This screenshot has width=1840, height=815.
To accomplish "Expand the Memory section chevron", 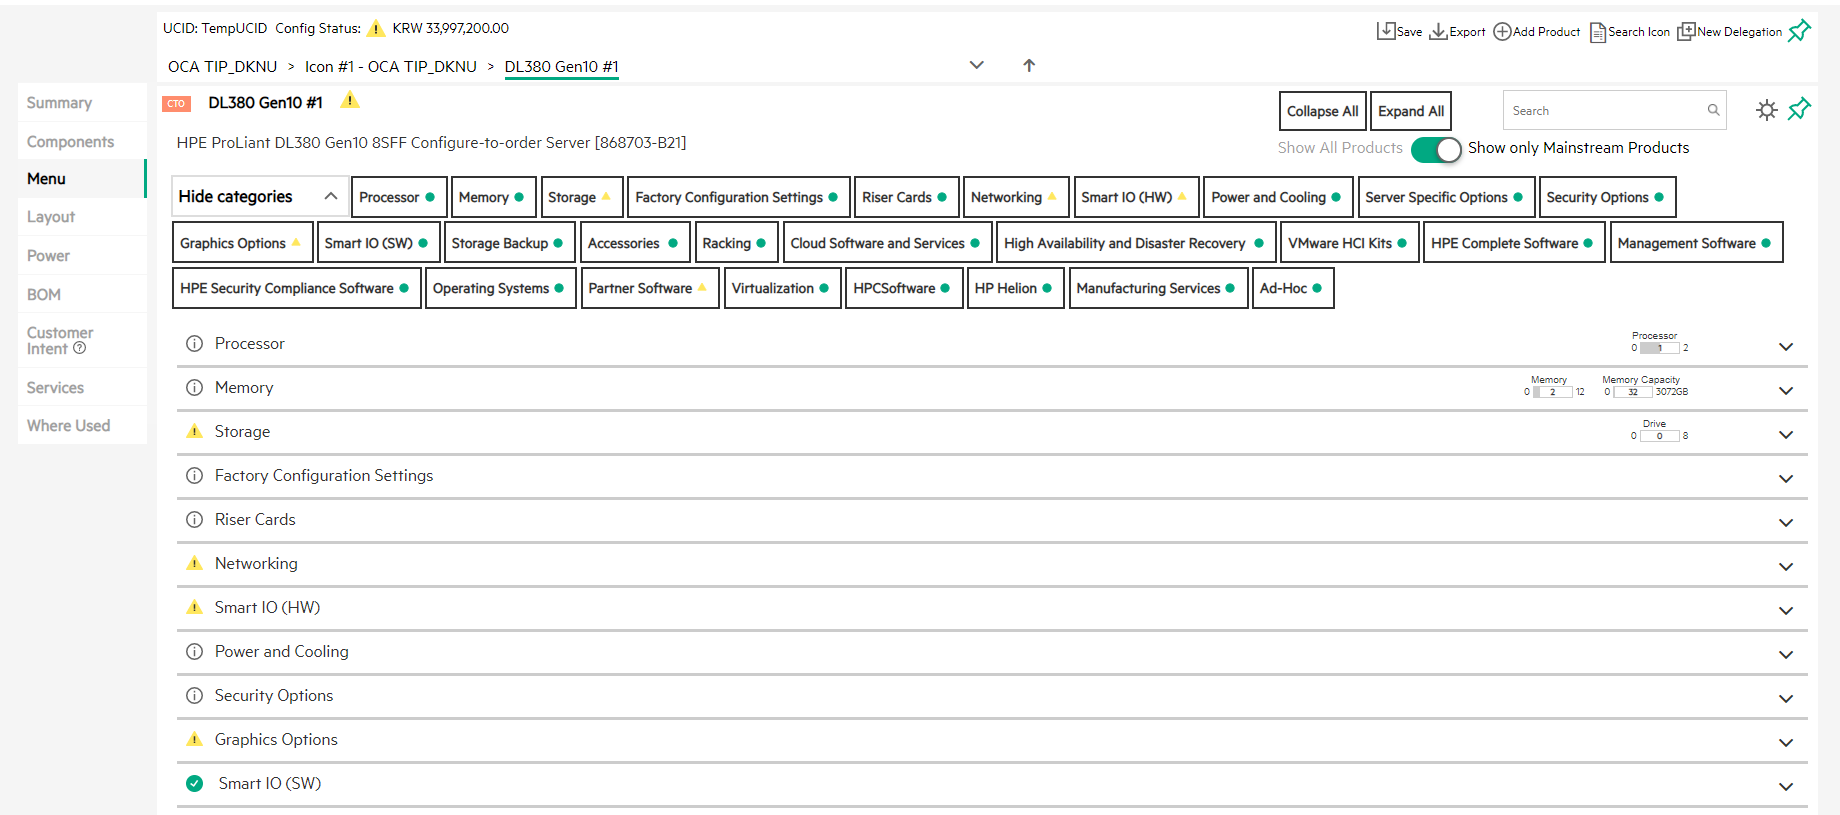I will (1786, 391).
